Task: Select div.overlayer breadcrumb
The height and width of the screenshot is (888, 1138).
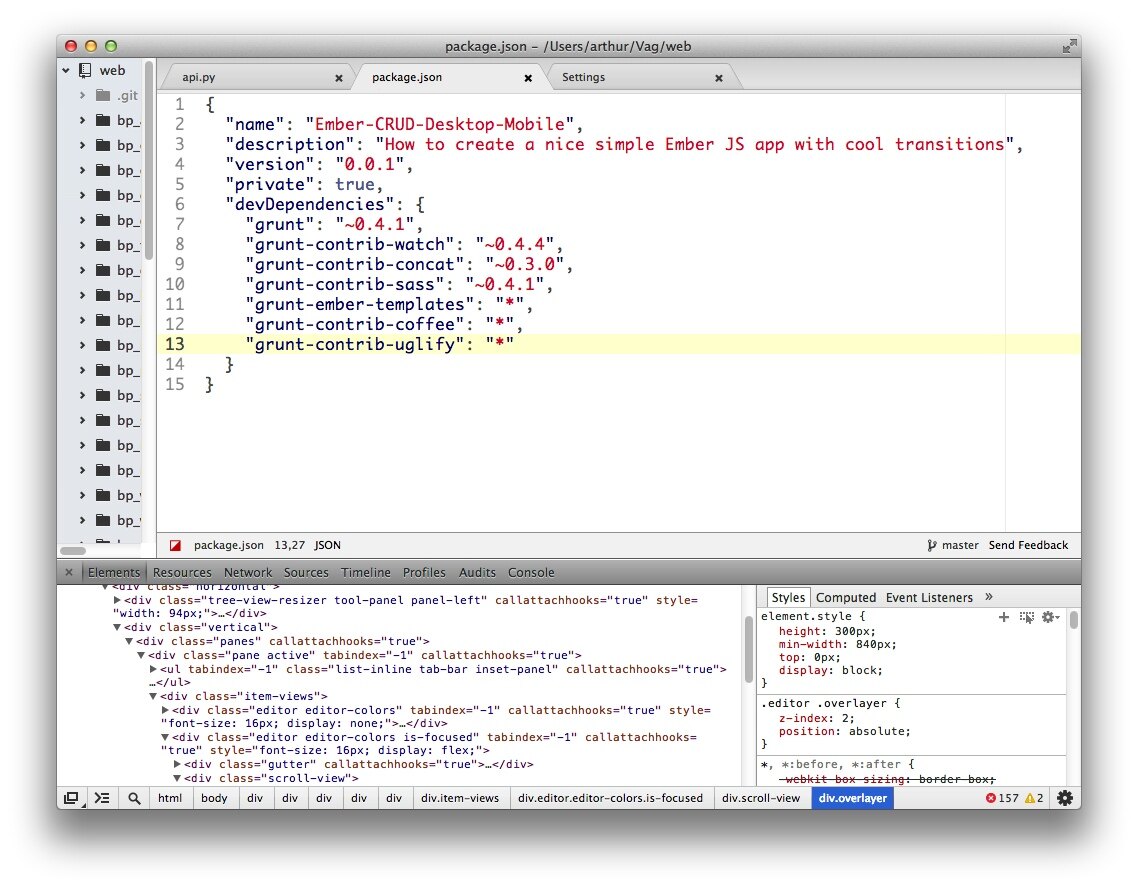Action: pos(853,798)
